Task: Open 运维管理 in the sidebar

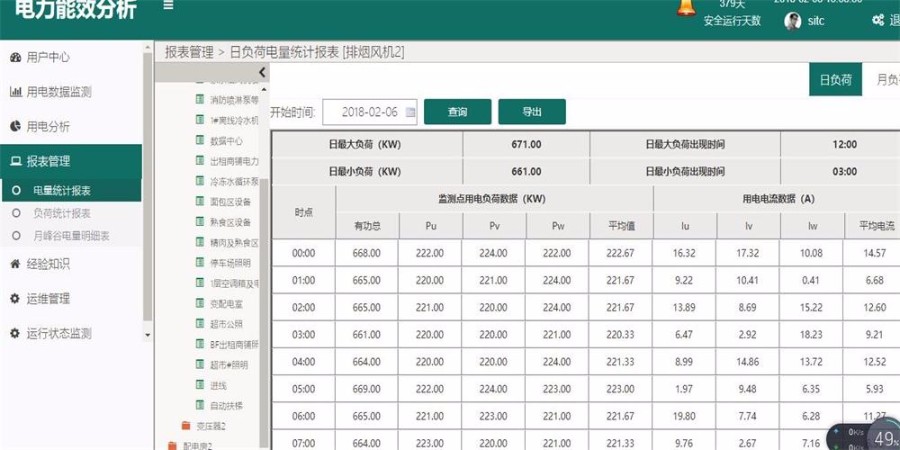Action: point(40,299)
